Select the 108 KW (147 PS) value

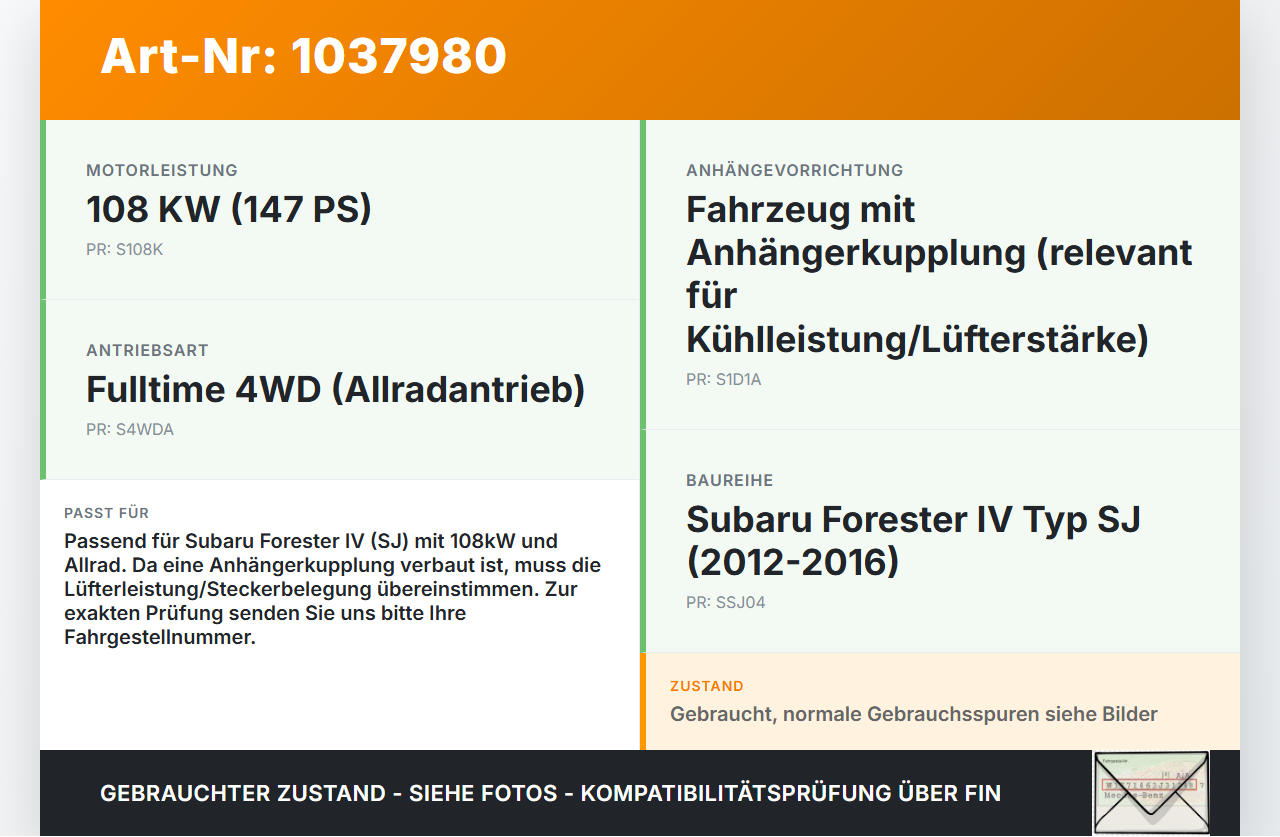(x=229, y=209)
